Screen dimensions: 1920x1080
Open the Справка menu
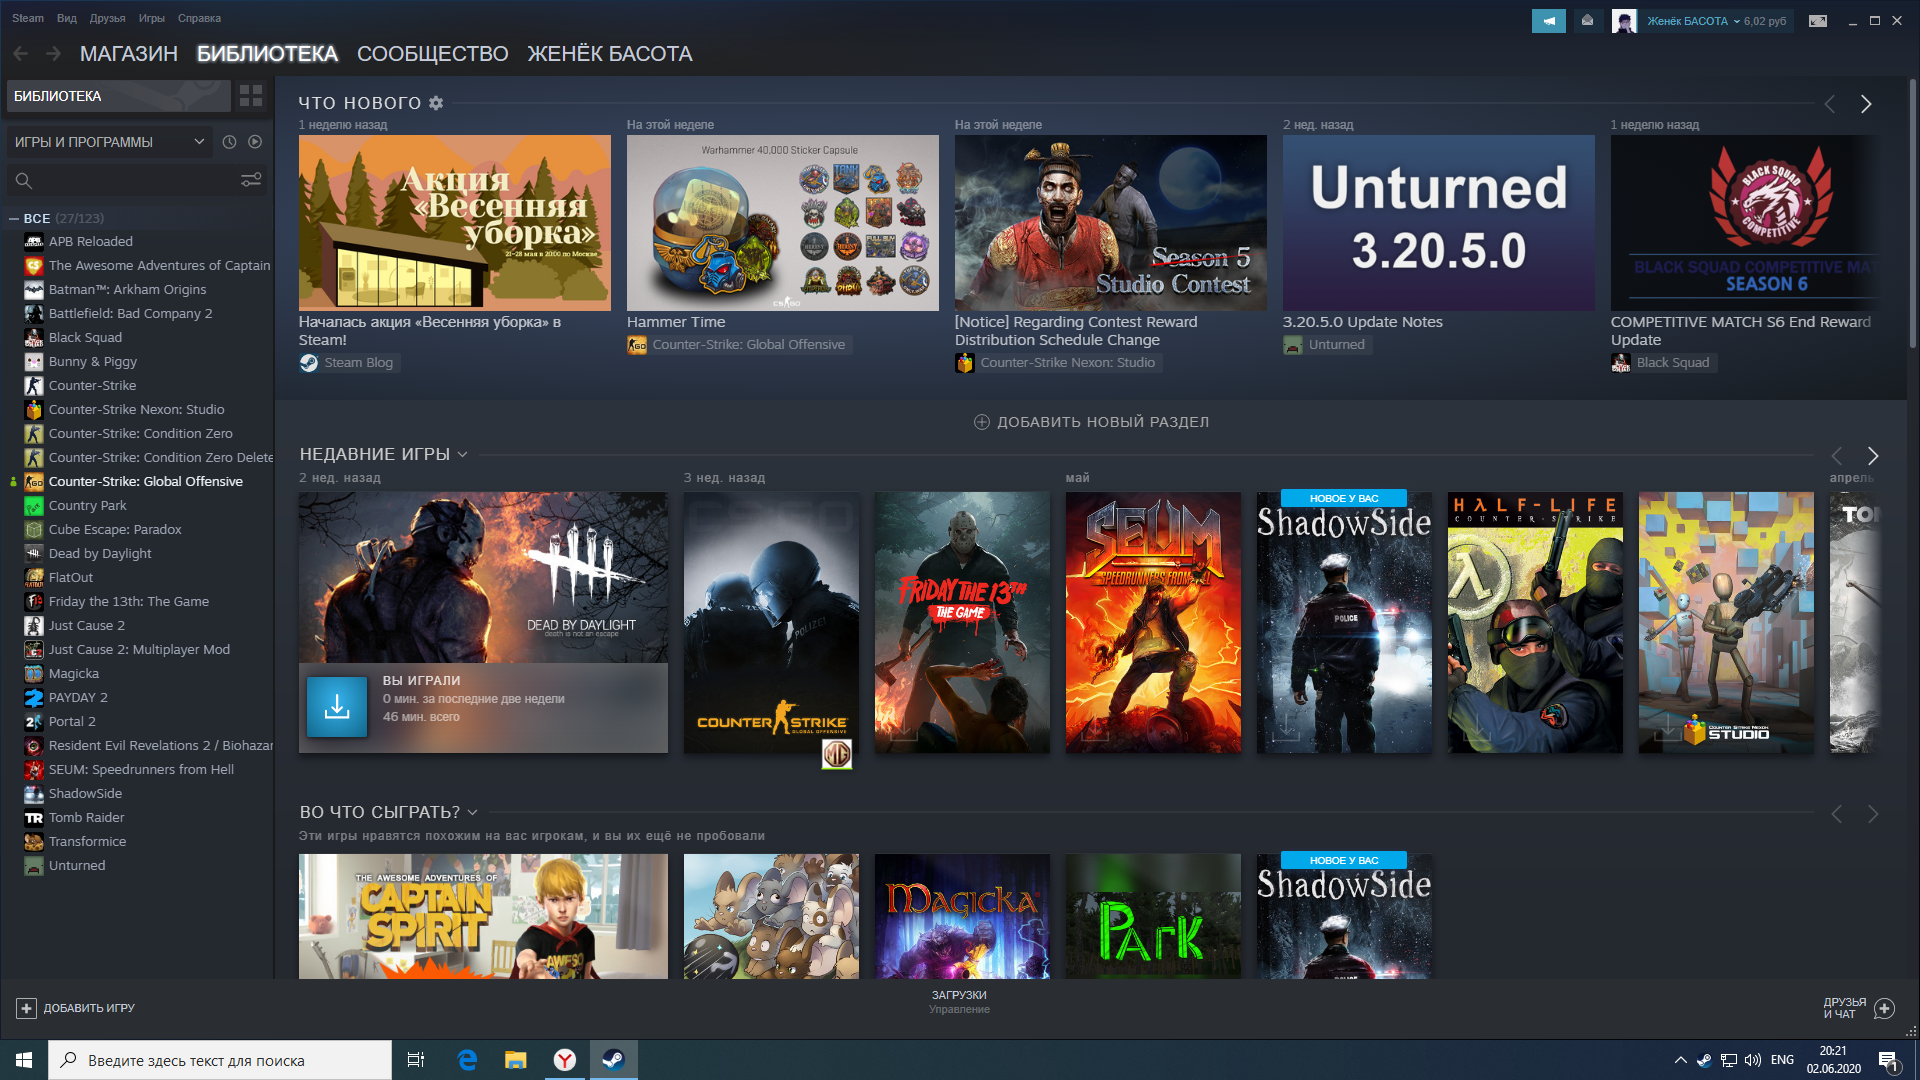tap(199, 18)
